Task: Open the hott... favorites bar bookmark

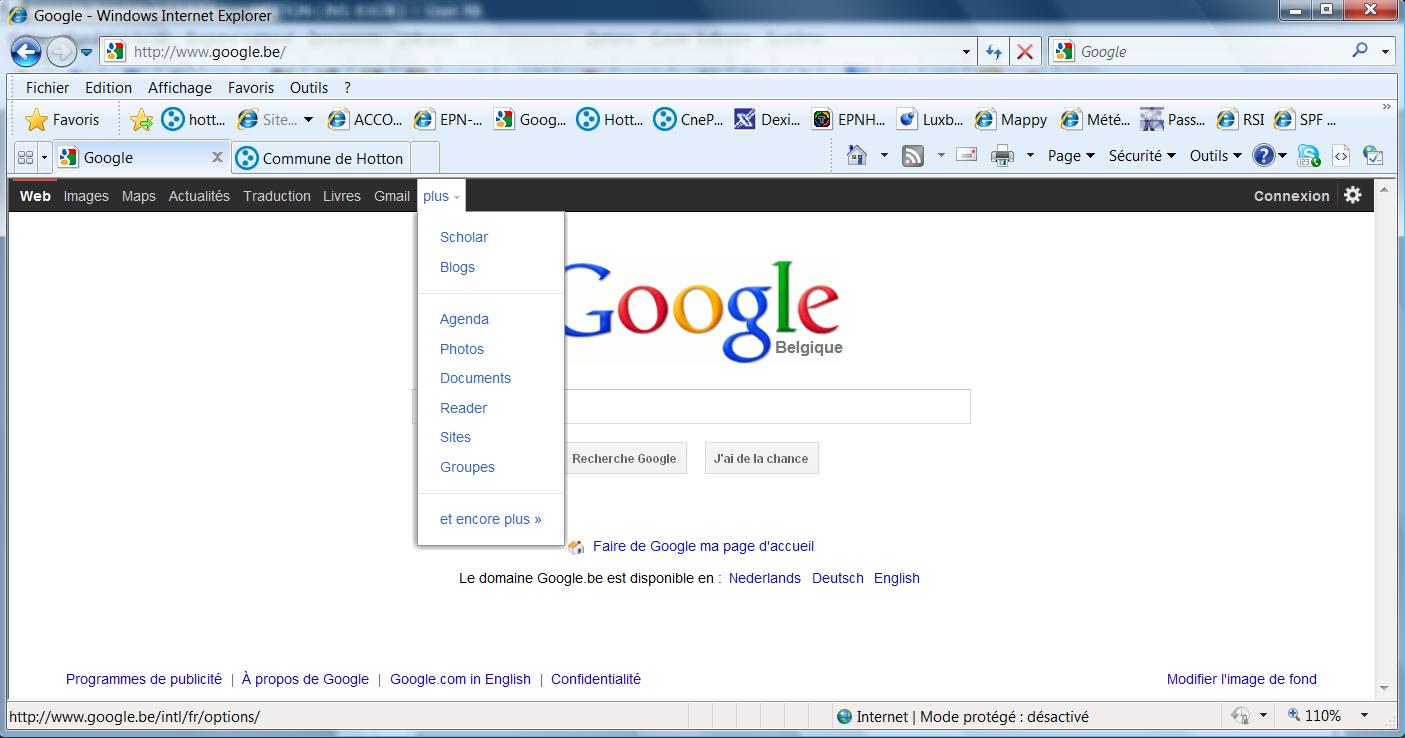Action: [194, 120]
